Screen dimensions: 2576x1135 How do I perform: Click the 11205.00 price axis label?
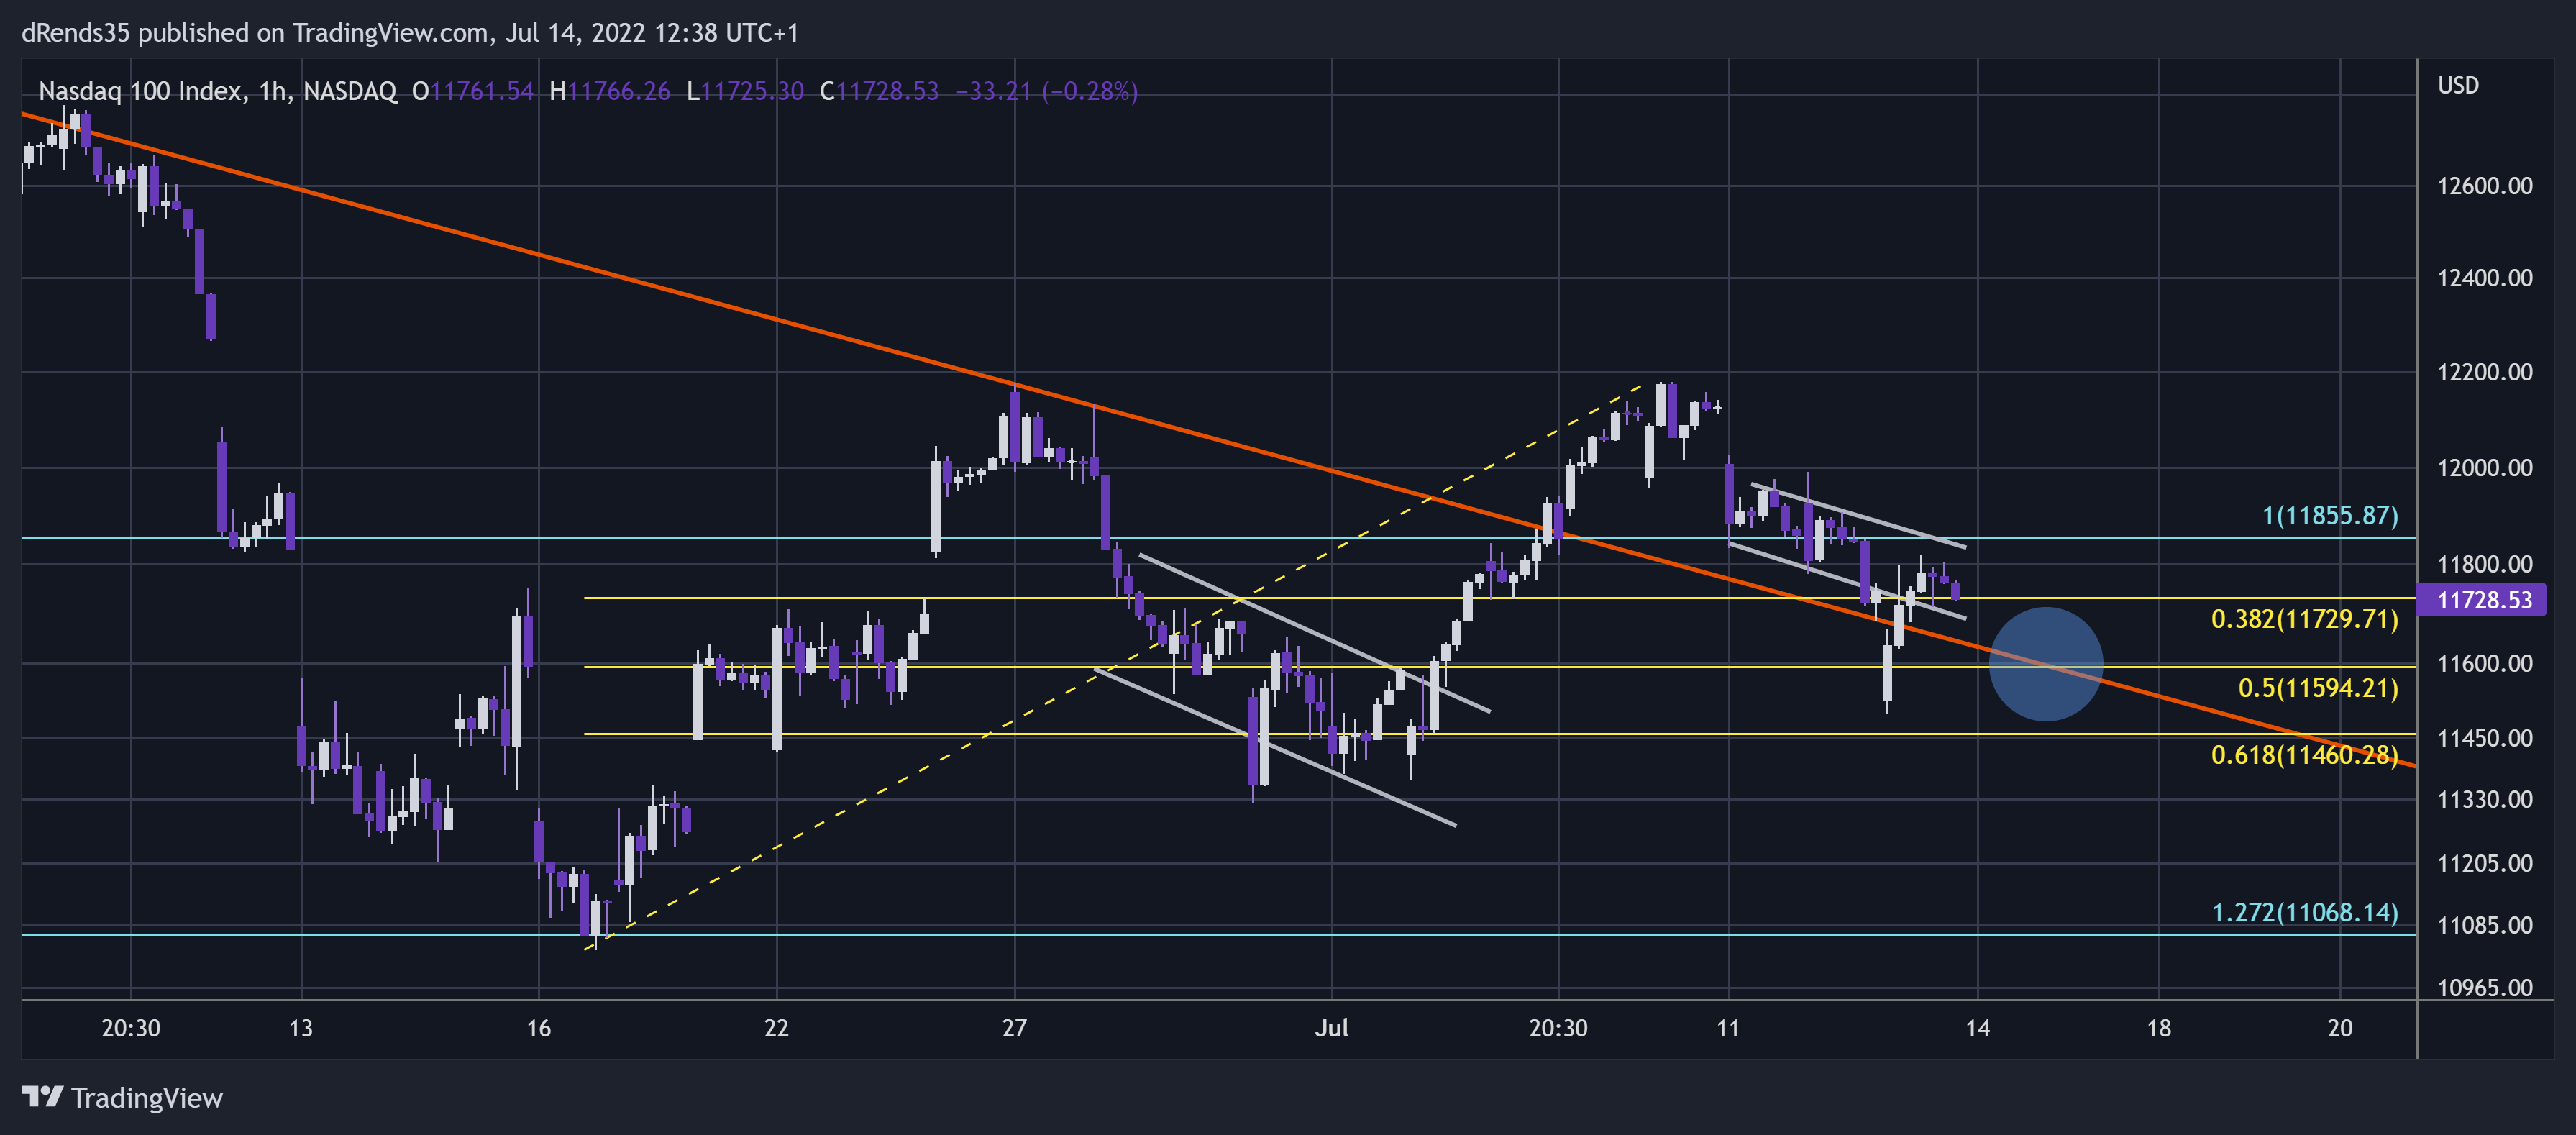point(2485,863)
